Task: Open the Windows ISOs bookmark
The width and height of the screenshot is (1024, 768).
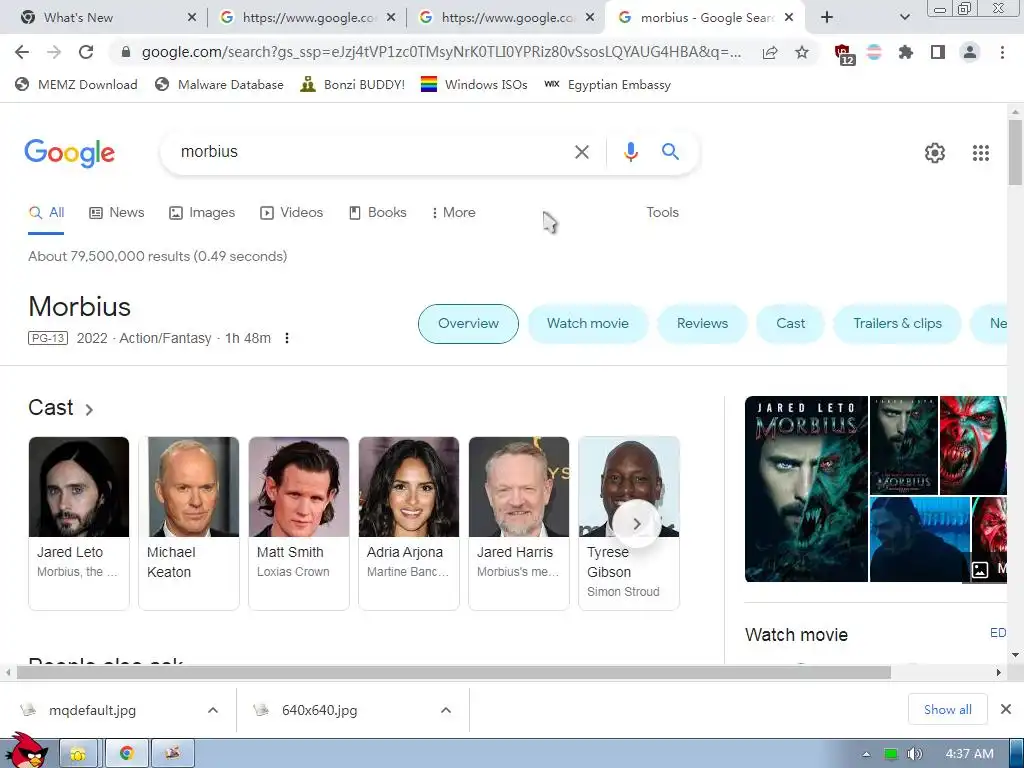Action: (474, 85)
